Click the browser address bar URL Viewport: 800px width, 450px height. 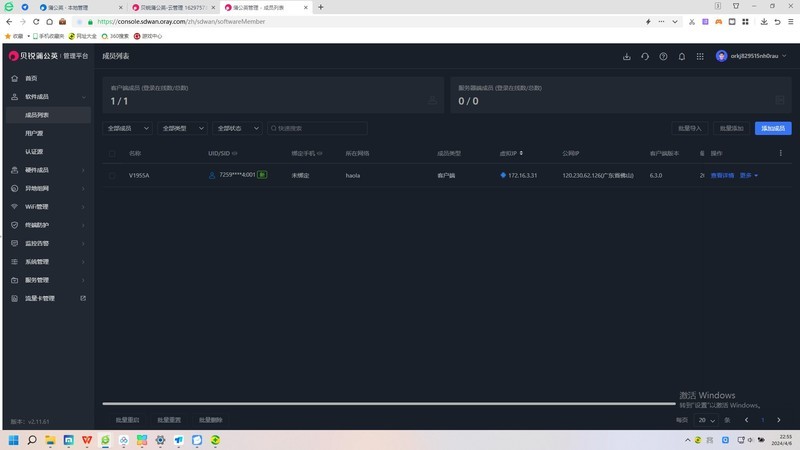(x=181, y=21)
